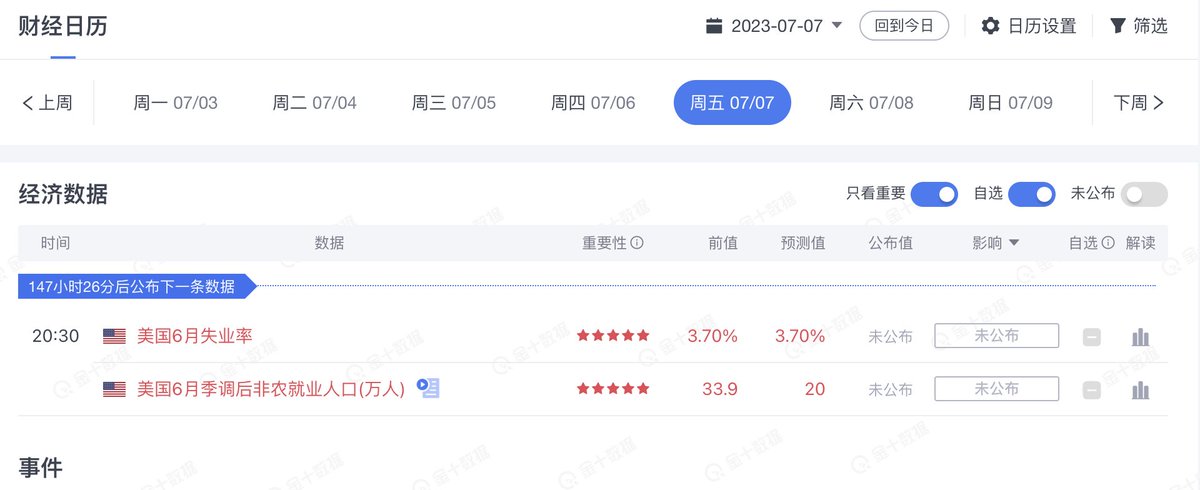
Task: Expand the 2023-07-07 date dropdown
Action: coord(837,26)
